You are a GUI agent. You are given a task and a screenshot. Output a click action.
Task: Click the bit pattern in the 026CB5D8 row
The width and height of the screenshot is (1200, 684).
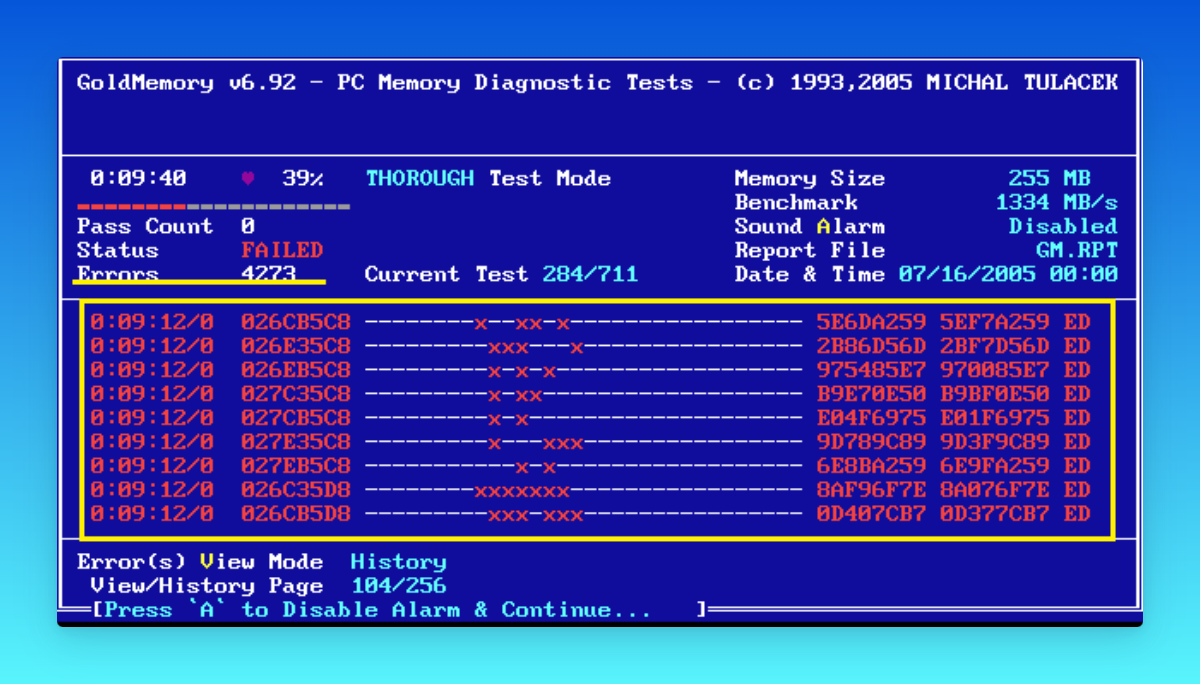pyautogui.click(x=584, y=515)
